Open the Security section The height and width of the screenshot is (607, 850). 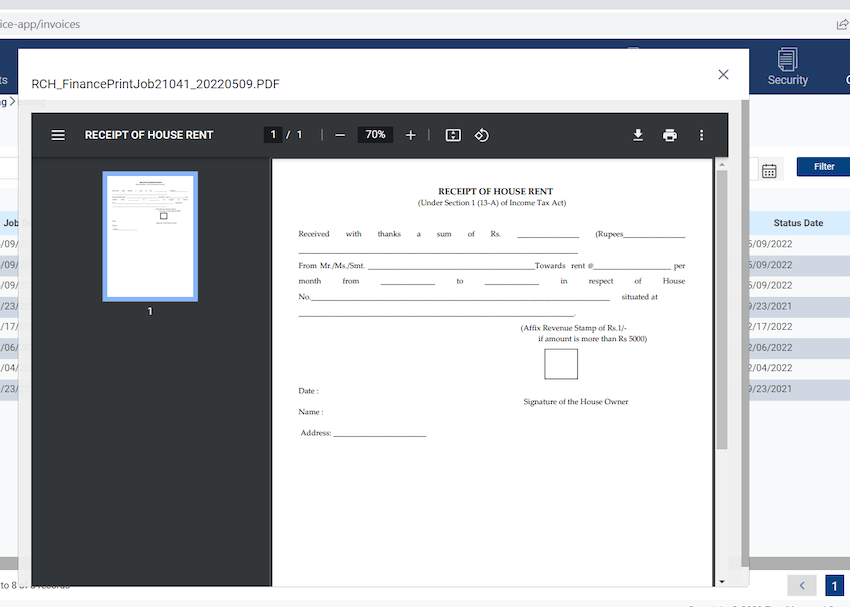(x=788, y=67)
